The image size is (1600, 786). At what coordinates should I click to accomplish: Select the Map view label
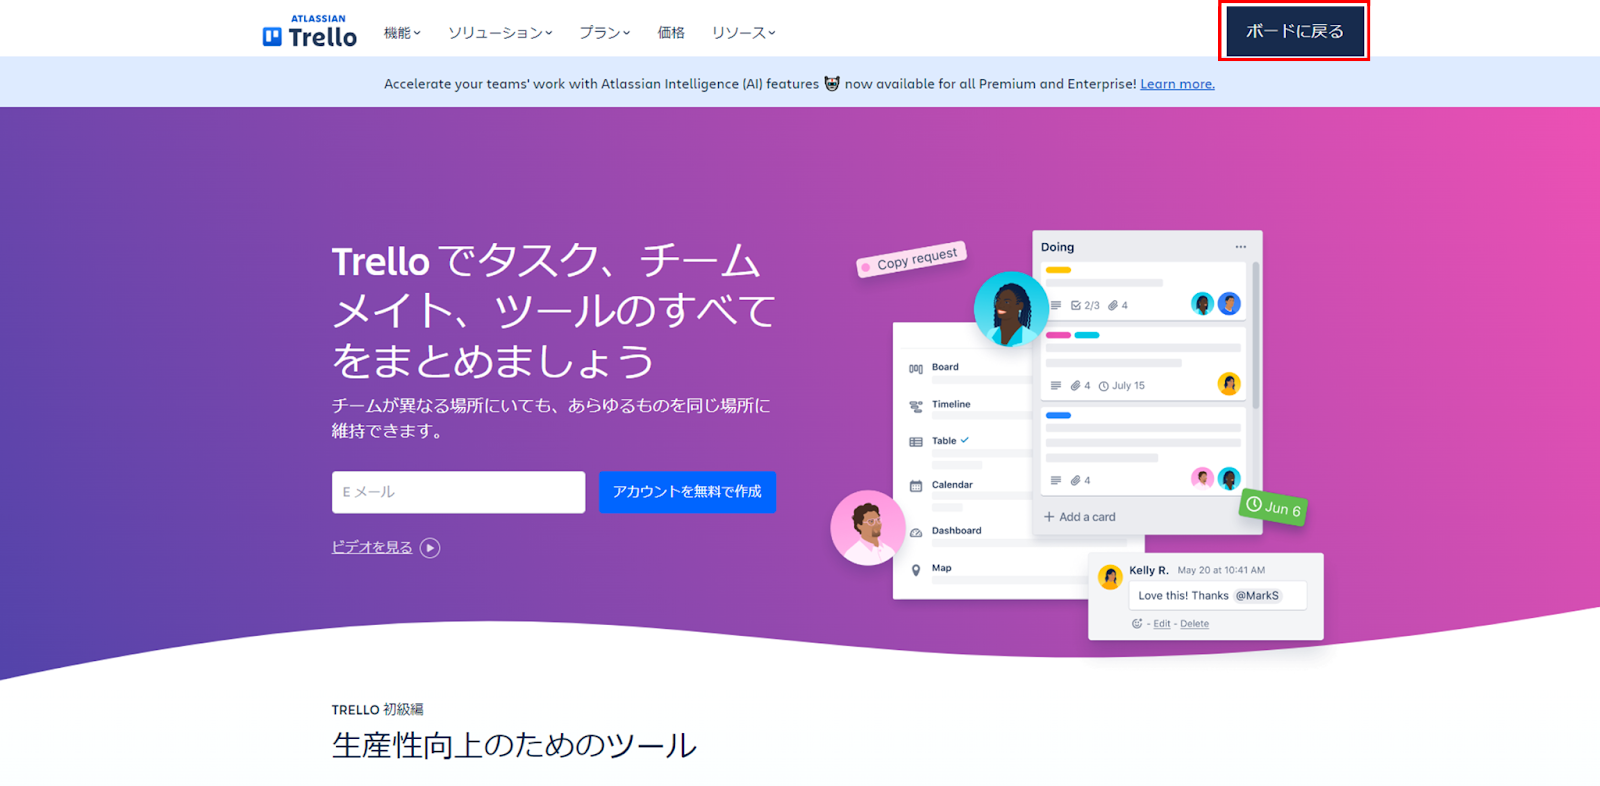[942, 568]
